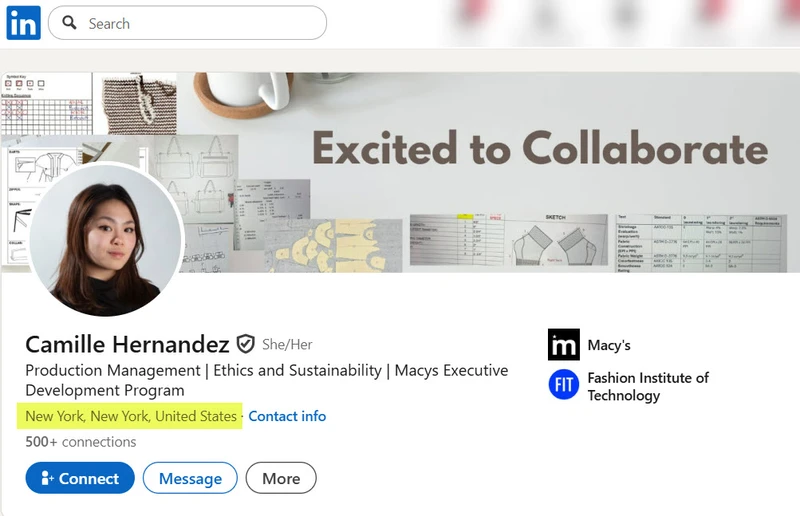800x516 pixels.
Task: Click the Message button
Action: coord(190,478)
